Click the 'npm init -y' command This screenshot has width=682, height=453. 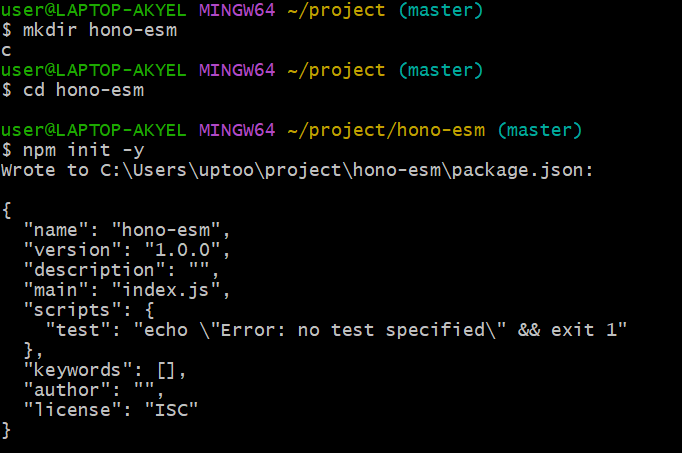coord(83,150)
